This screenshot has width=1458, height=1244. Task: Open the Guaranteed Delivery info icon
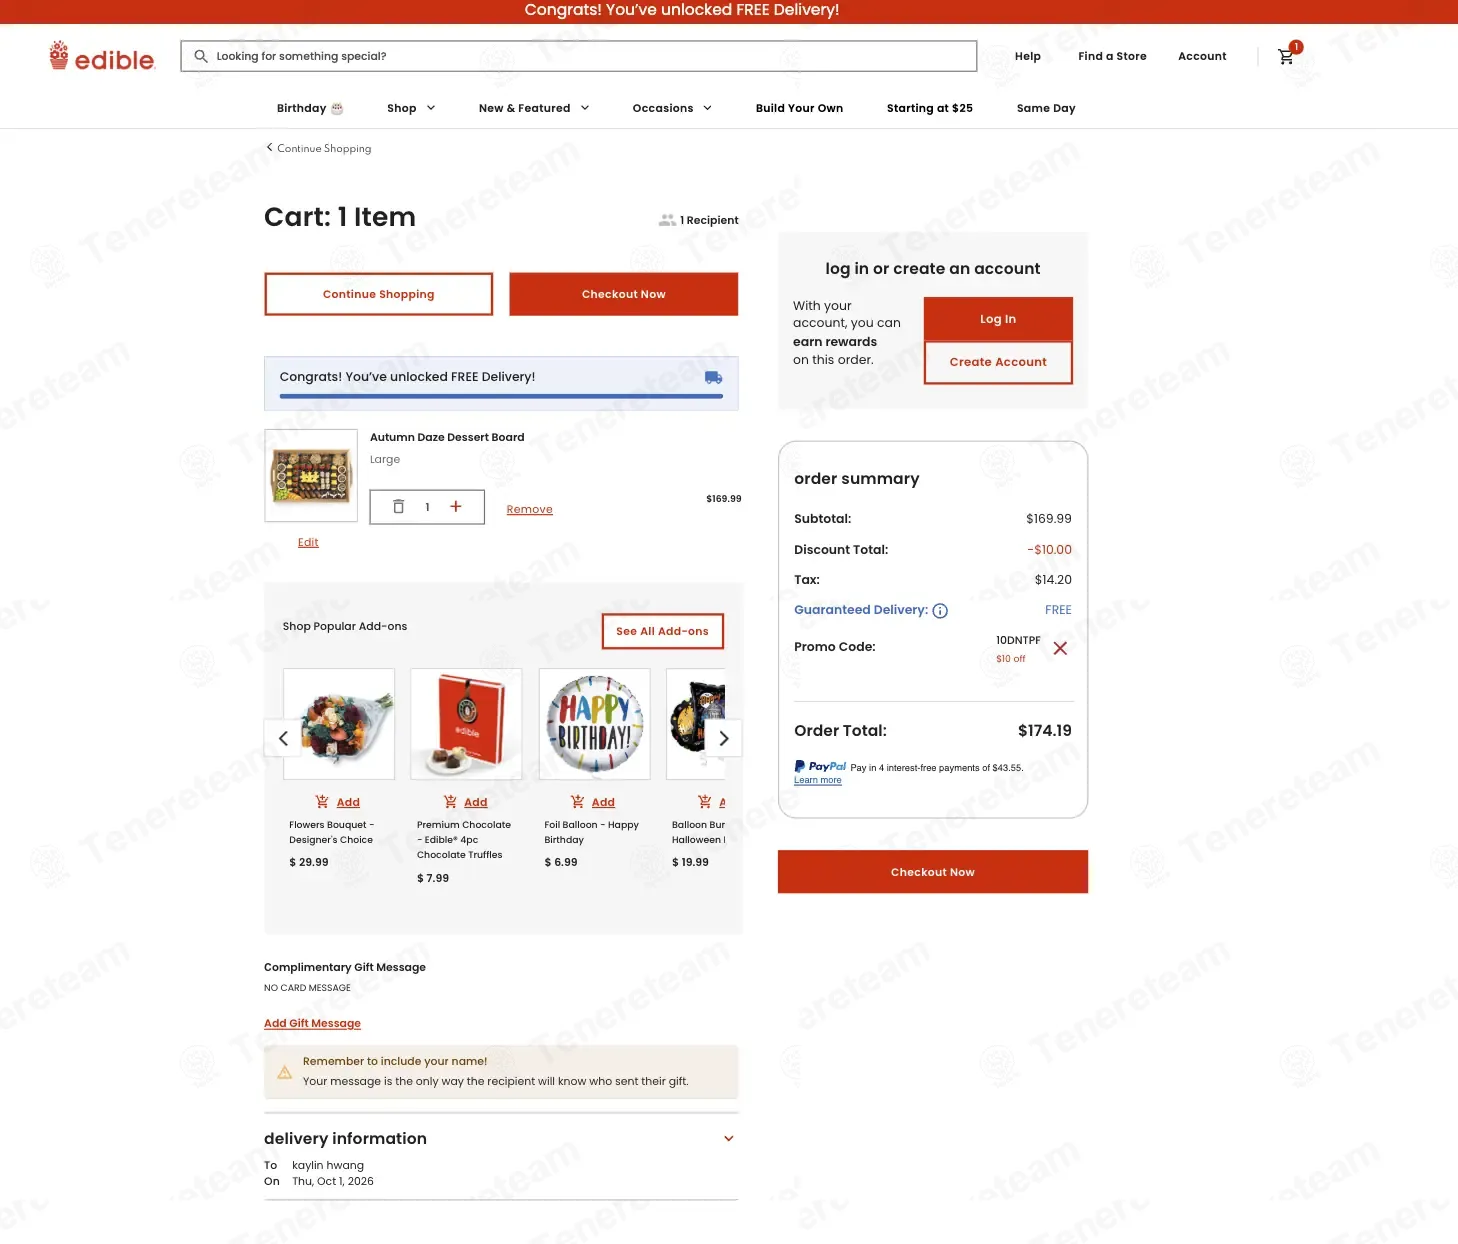[x=940, y=611]
